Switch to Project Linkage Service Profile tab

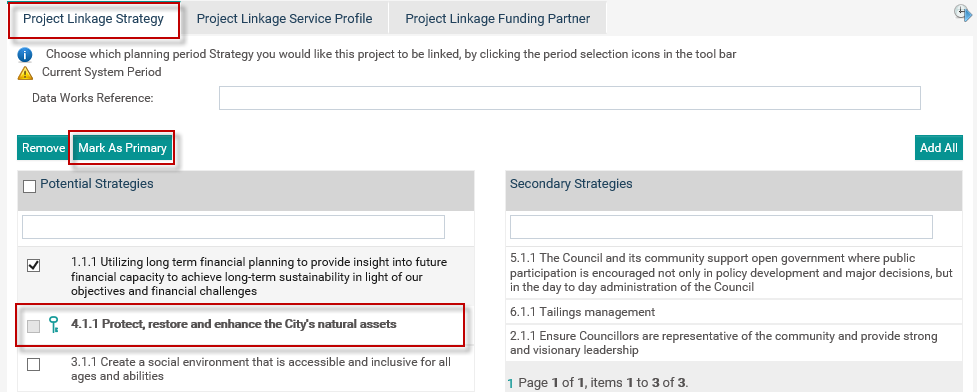click(x=285, y=19)
